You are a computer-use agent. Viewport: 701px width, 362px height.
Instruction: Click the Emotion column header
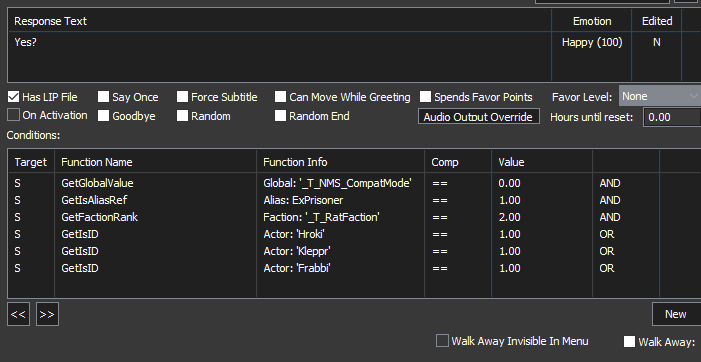click(x=592, y=21)
